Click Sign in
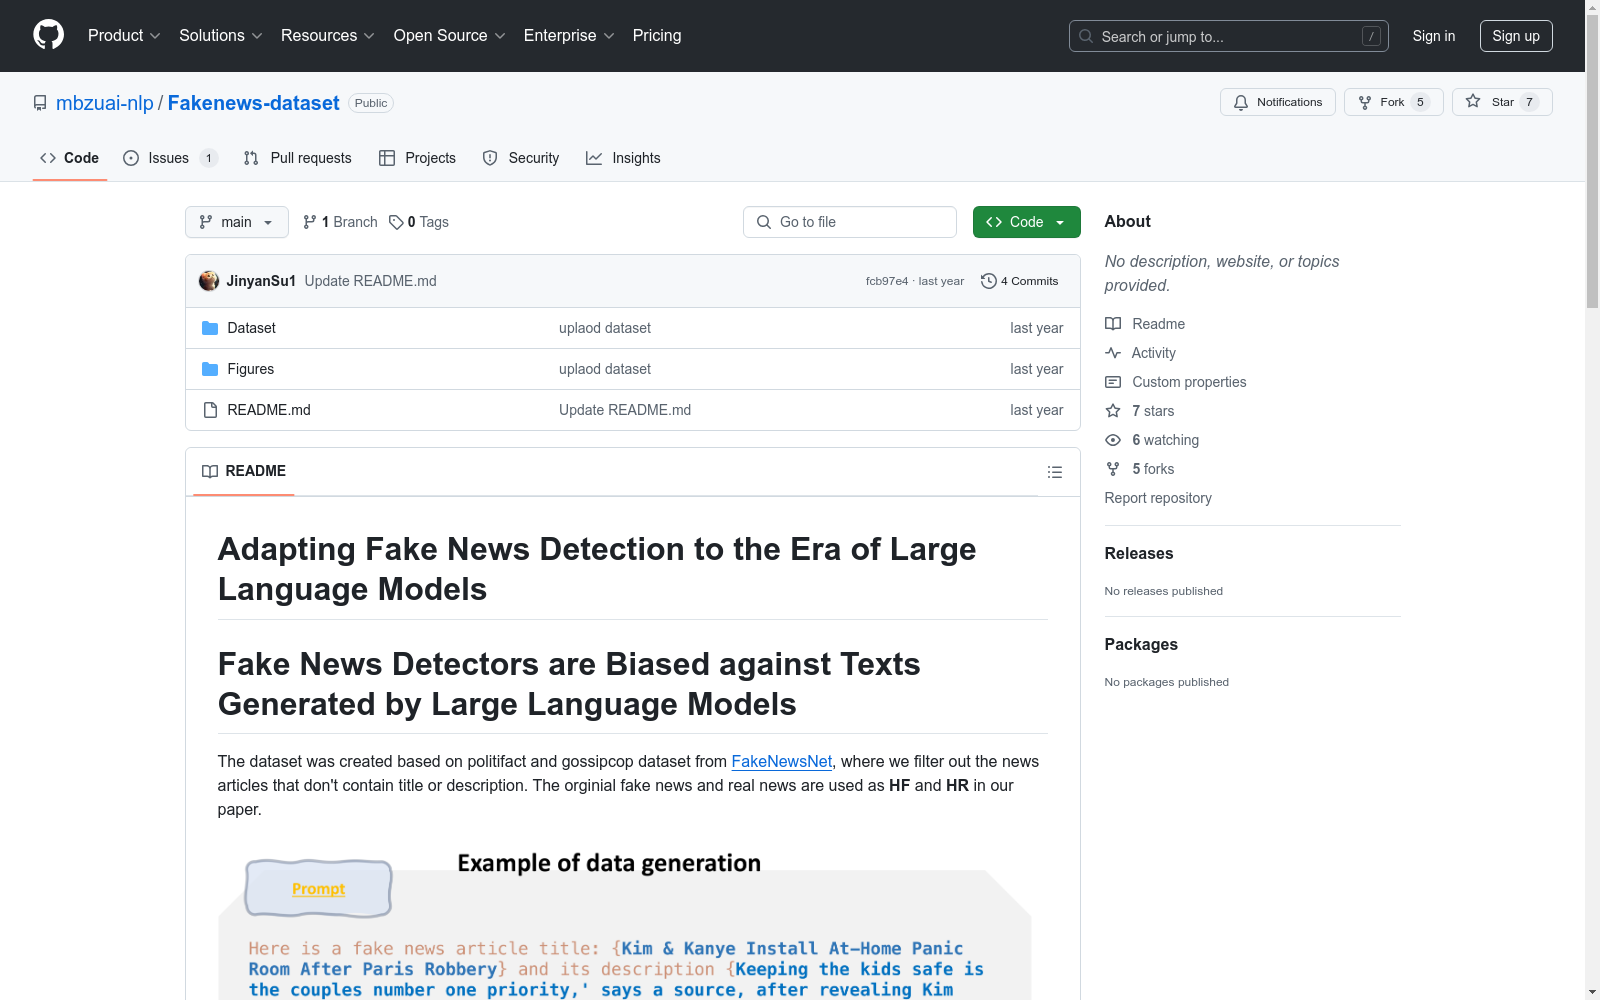This screenshot has width=1600, height=1000. pos(1433,36)
